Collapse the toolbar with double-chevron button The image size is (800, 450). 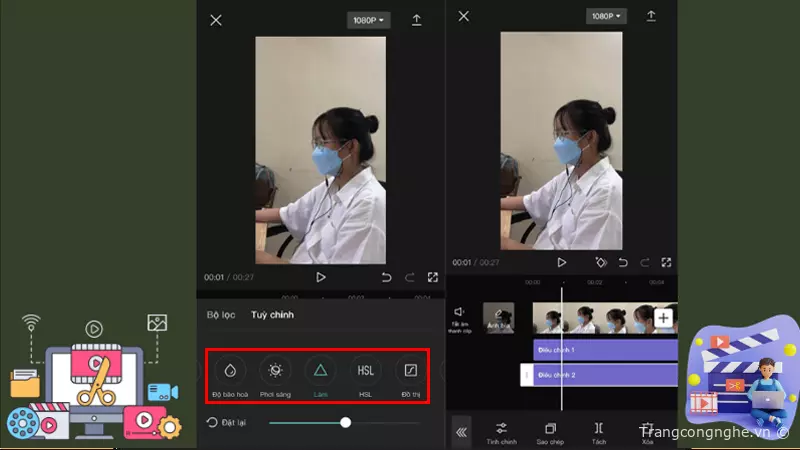461,431
